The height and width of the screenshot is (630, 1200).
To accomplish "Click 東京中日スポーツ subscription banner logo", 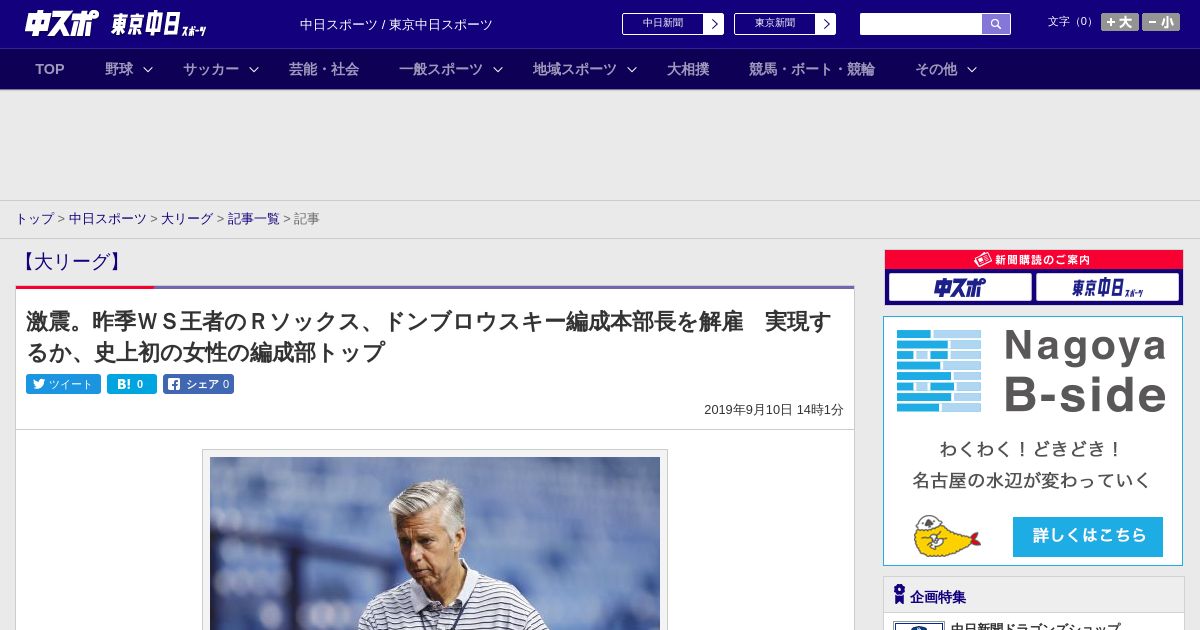I will (1107, 288).
